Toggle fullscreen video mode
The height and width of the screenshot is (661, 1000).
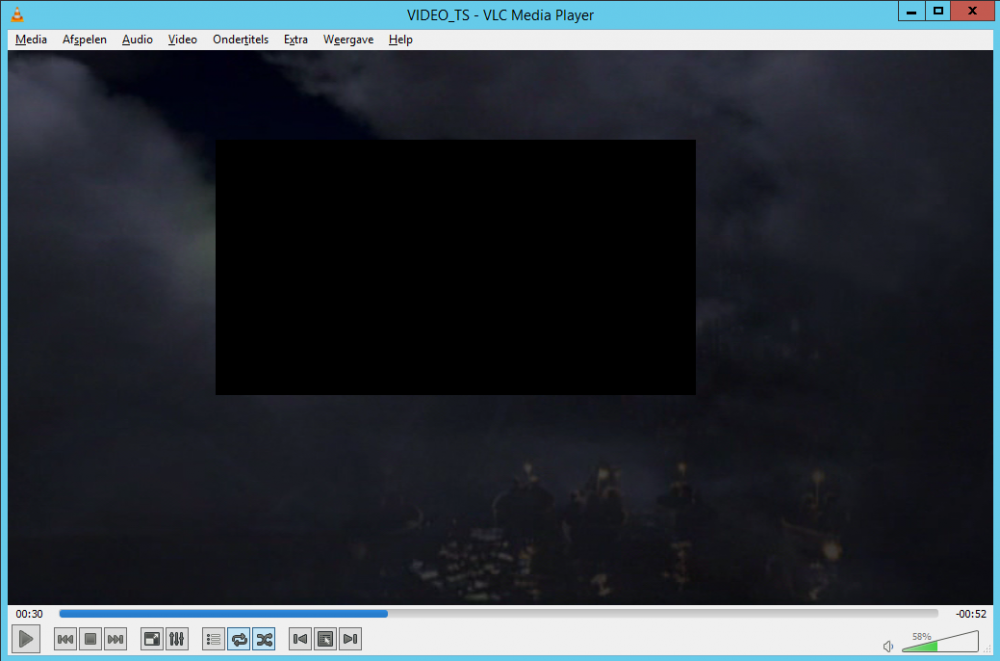(152, 639)
